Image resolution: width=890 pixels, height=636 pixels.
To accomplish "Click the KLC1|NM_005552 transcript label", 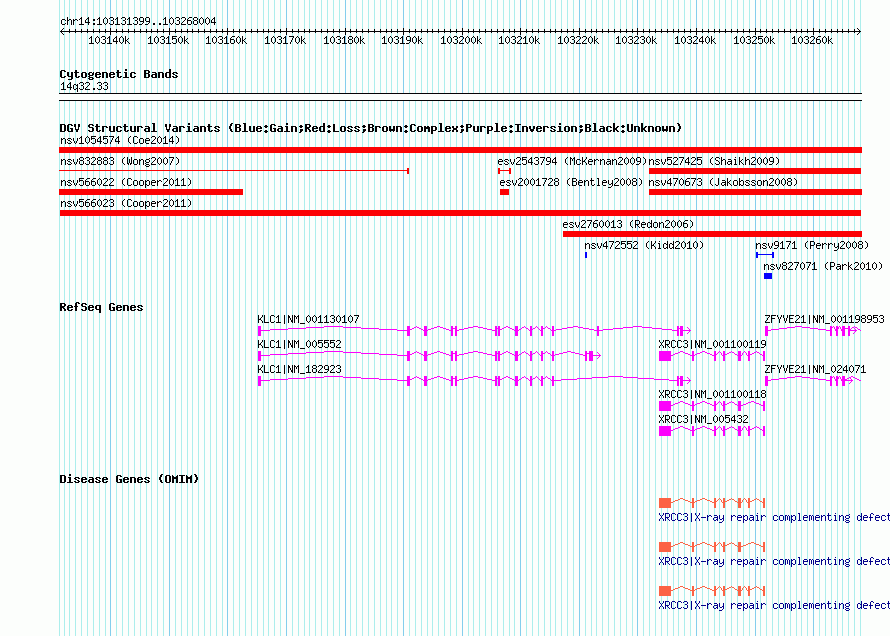I will coord(299,344).
